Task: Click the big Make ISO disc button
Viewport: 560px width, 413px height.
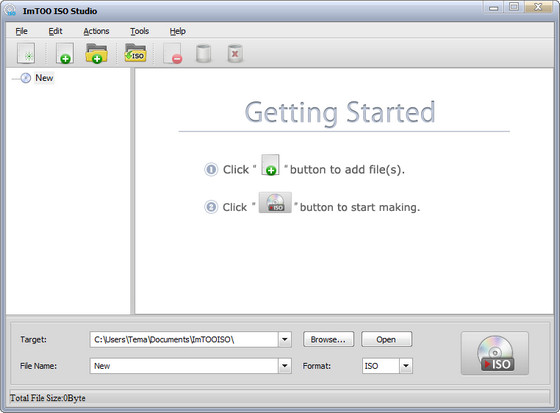Action: click(495, 353)
